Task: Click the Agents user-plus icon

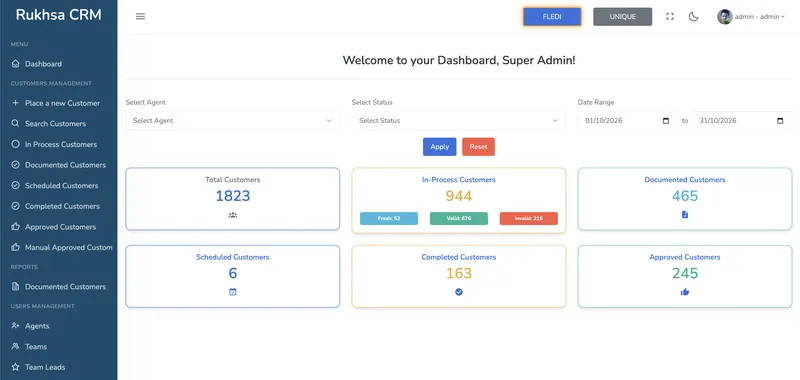Action: click(15, 325)
